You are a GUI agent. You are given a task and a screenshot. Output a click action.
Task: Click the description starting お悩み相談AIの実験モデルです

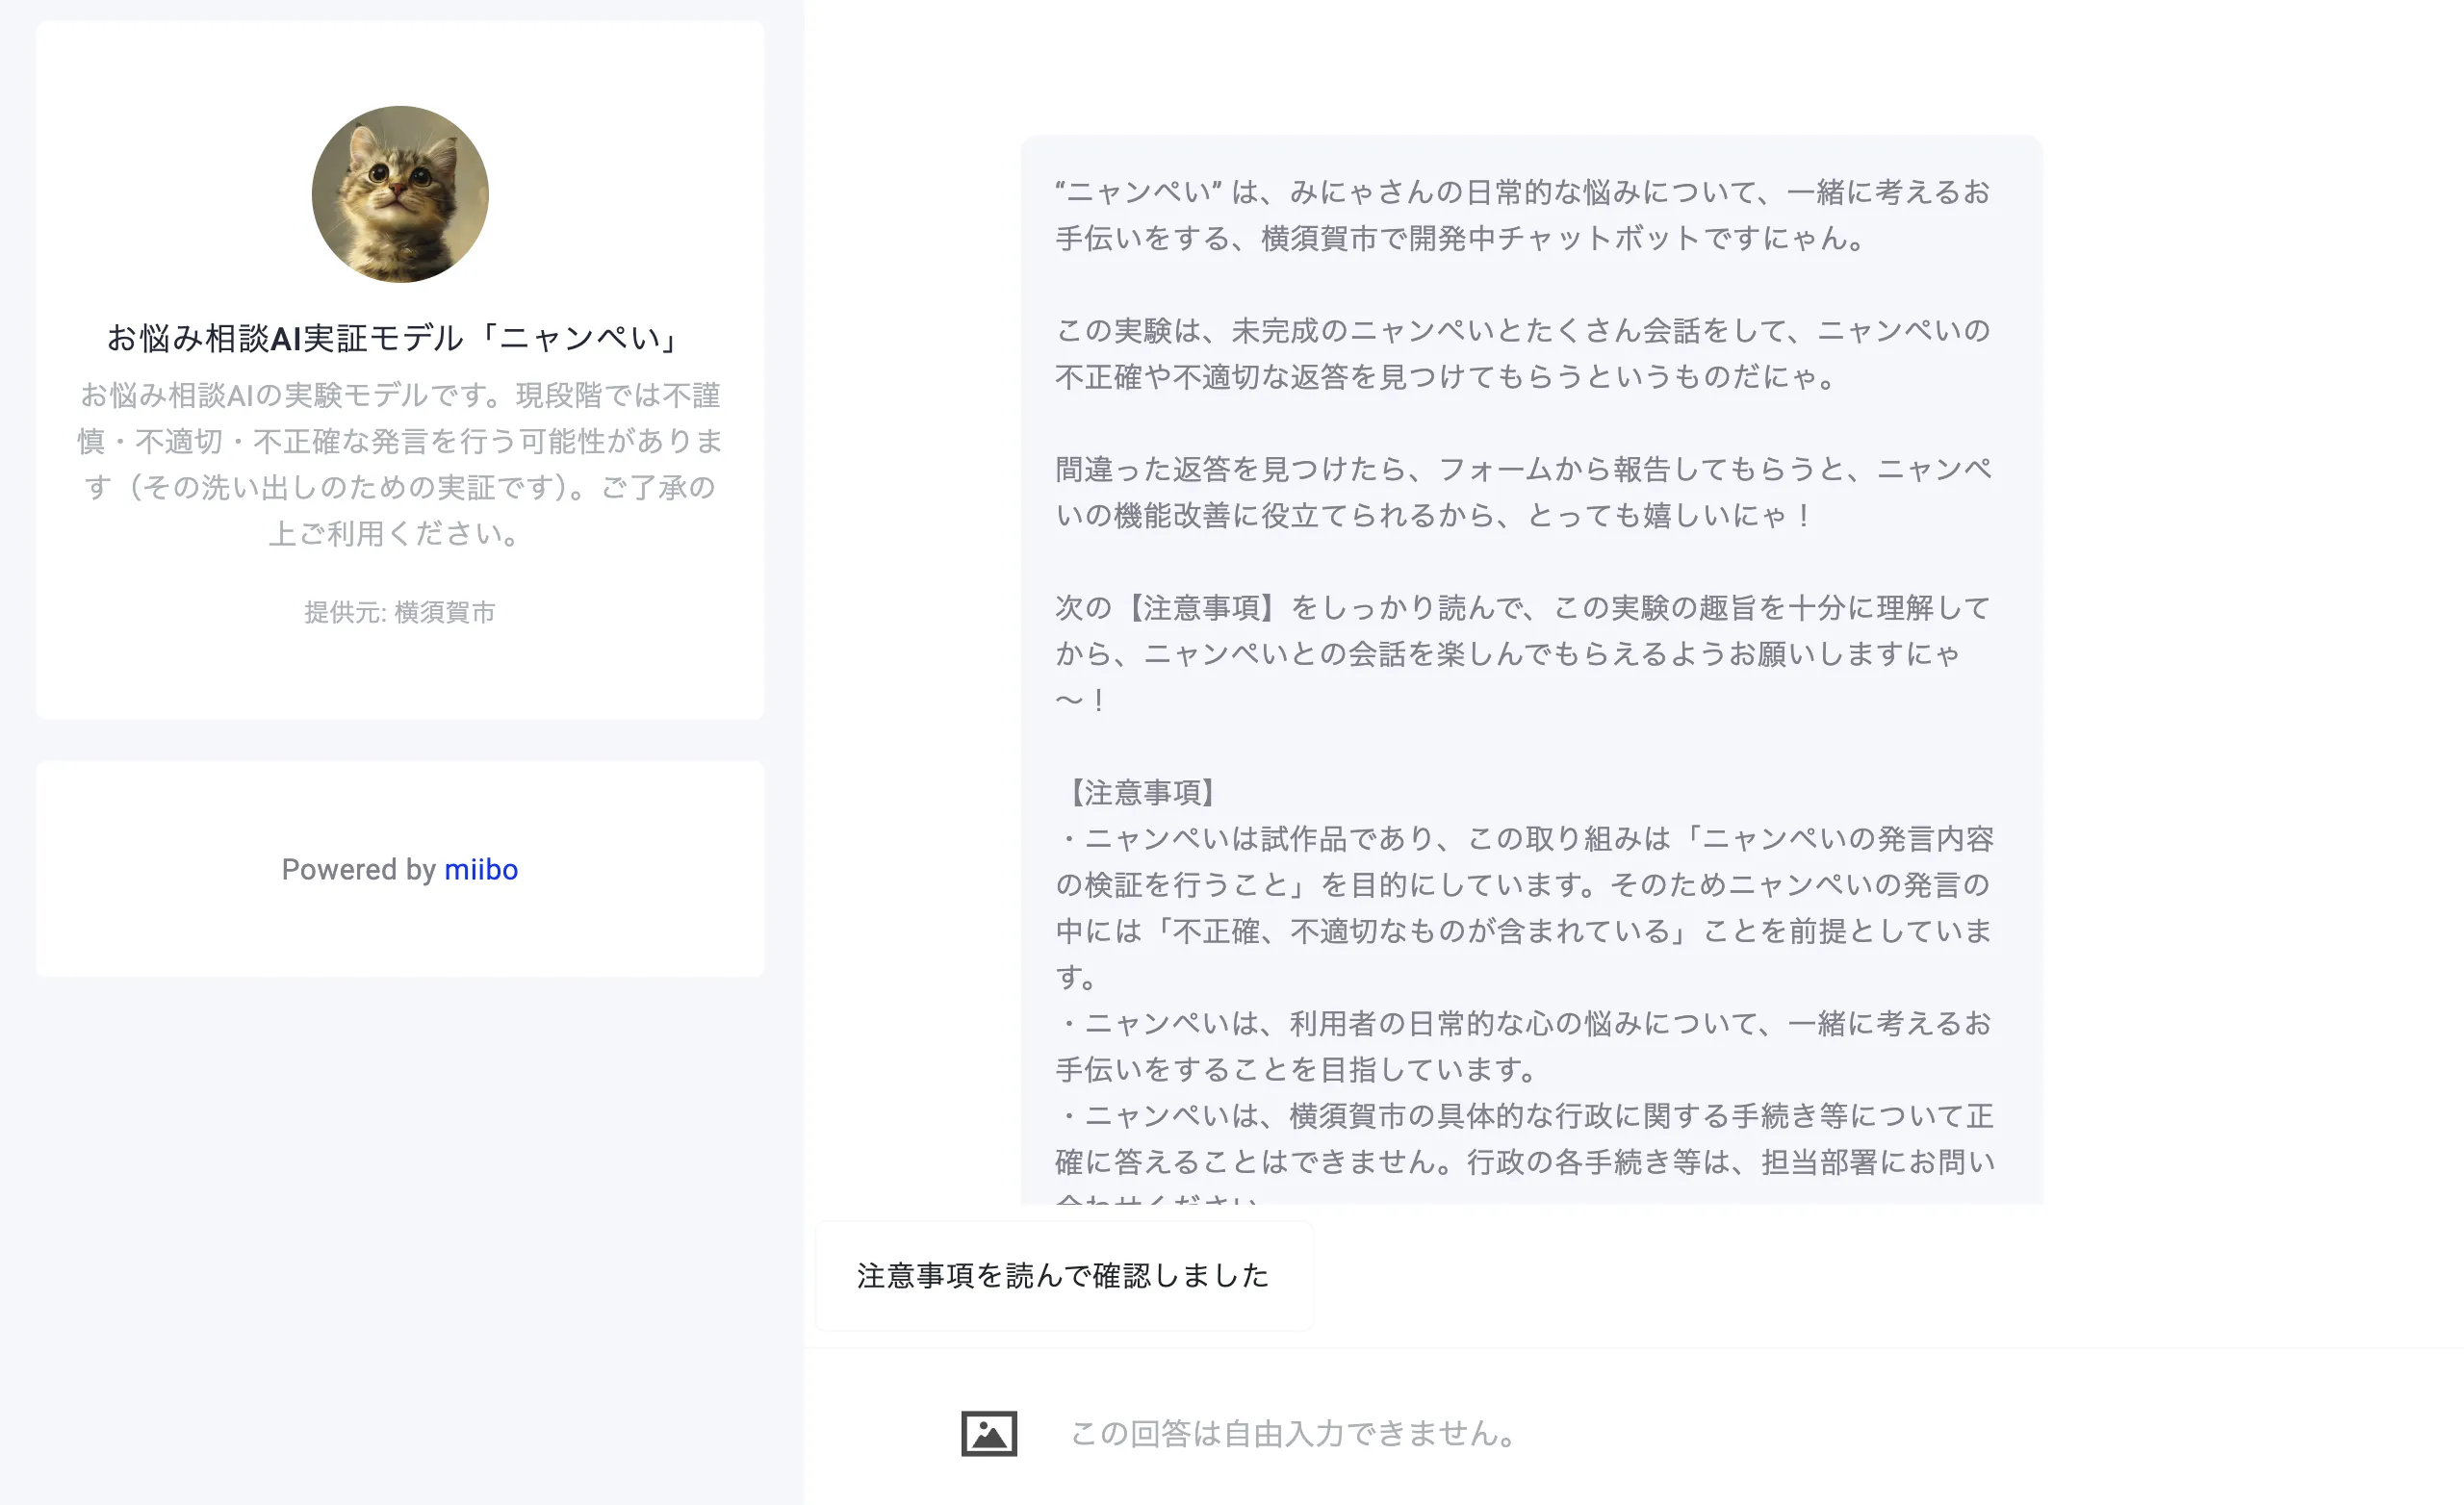coord(400,464)
